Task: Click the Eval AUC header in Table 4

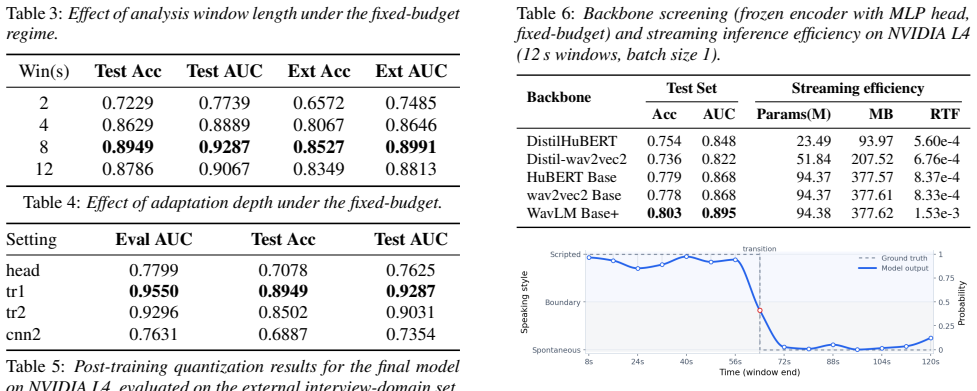Action: pos(154,240)
